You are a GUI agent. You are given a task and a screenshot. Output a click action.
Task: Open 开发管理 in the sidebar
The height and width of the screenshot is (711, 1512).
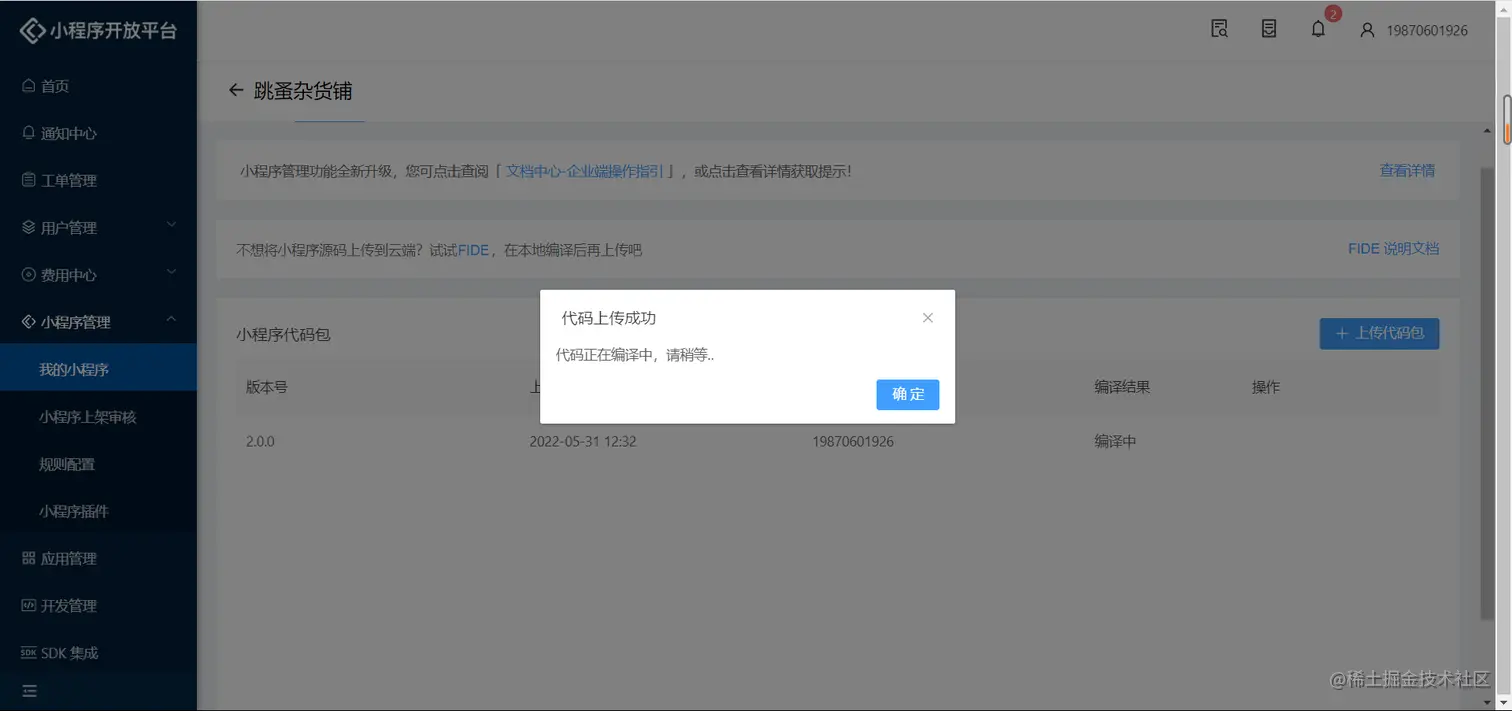point(98,605)
